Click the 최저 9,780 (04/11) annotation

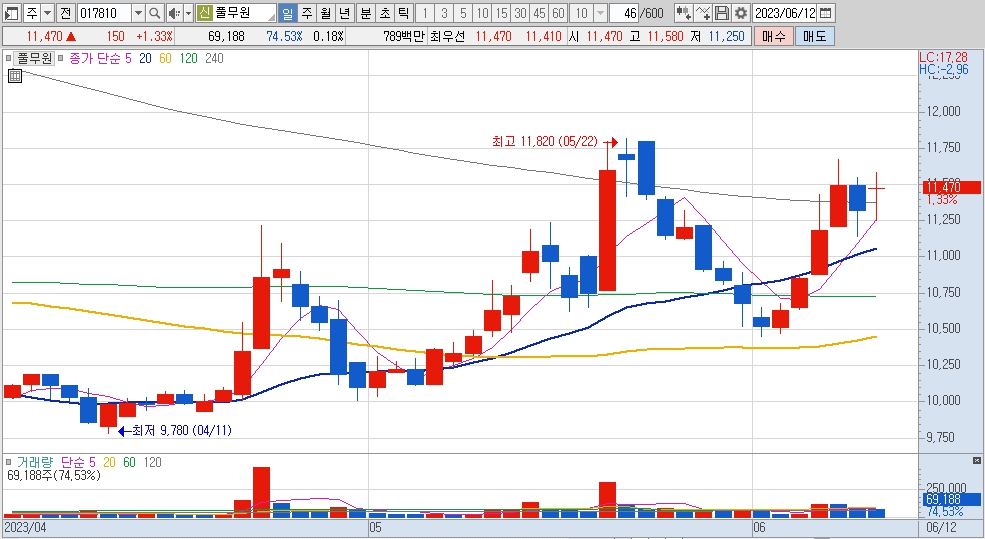click(x=182, y=430)
